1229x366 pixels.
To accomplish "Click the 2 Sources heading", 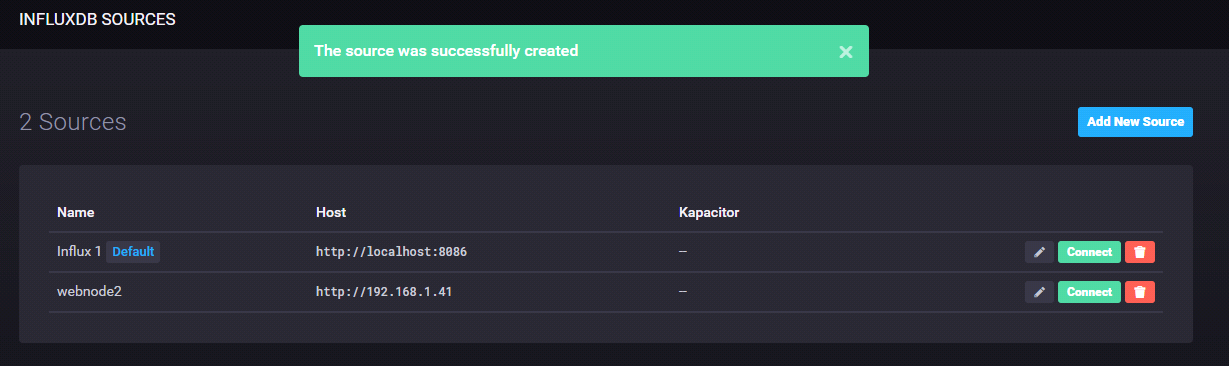I will pos(73,122).
